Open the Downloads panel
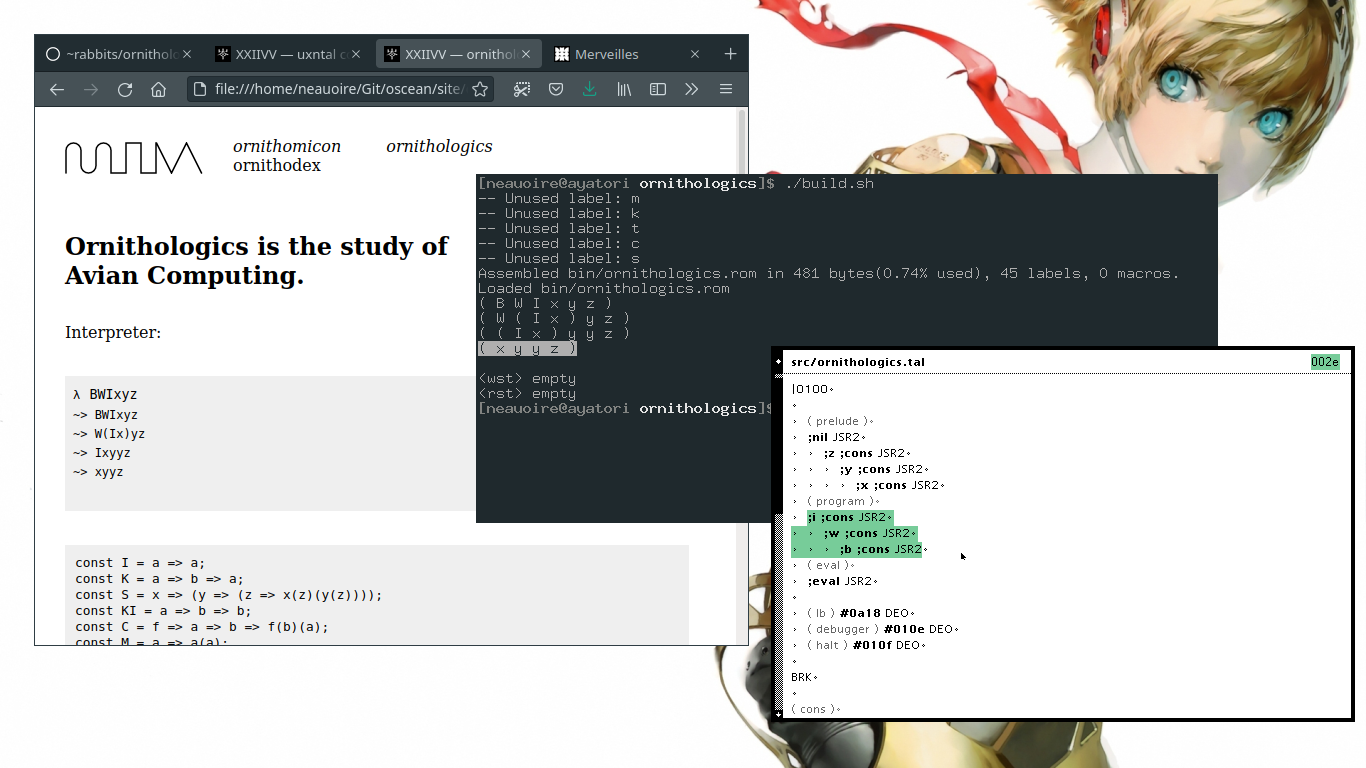The image size is (1366, 768). [590, 90]
